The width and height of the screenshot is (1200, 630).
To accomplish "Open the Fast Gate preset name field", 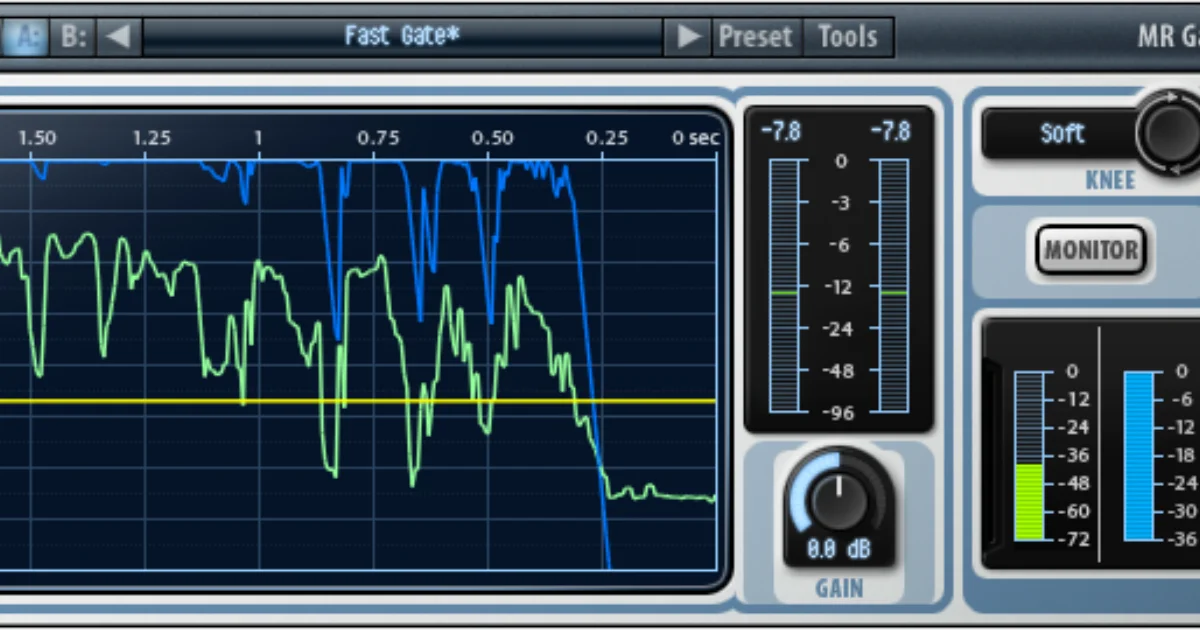I will 403,37.
